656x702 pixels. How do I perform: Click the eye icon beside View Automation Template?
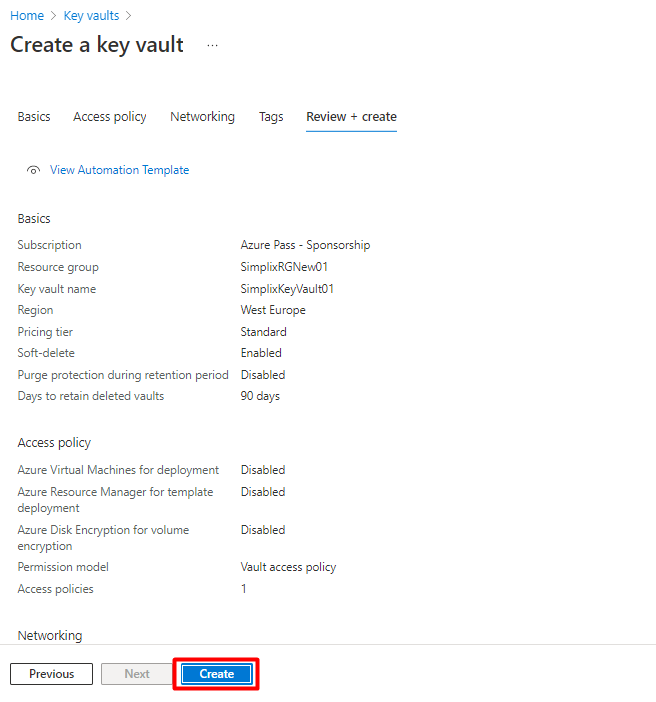coord(34,171)
